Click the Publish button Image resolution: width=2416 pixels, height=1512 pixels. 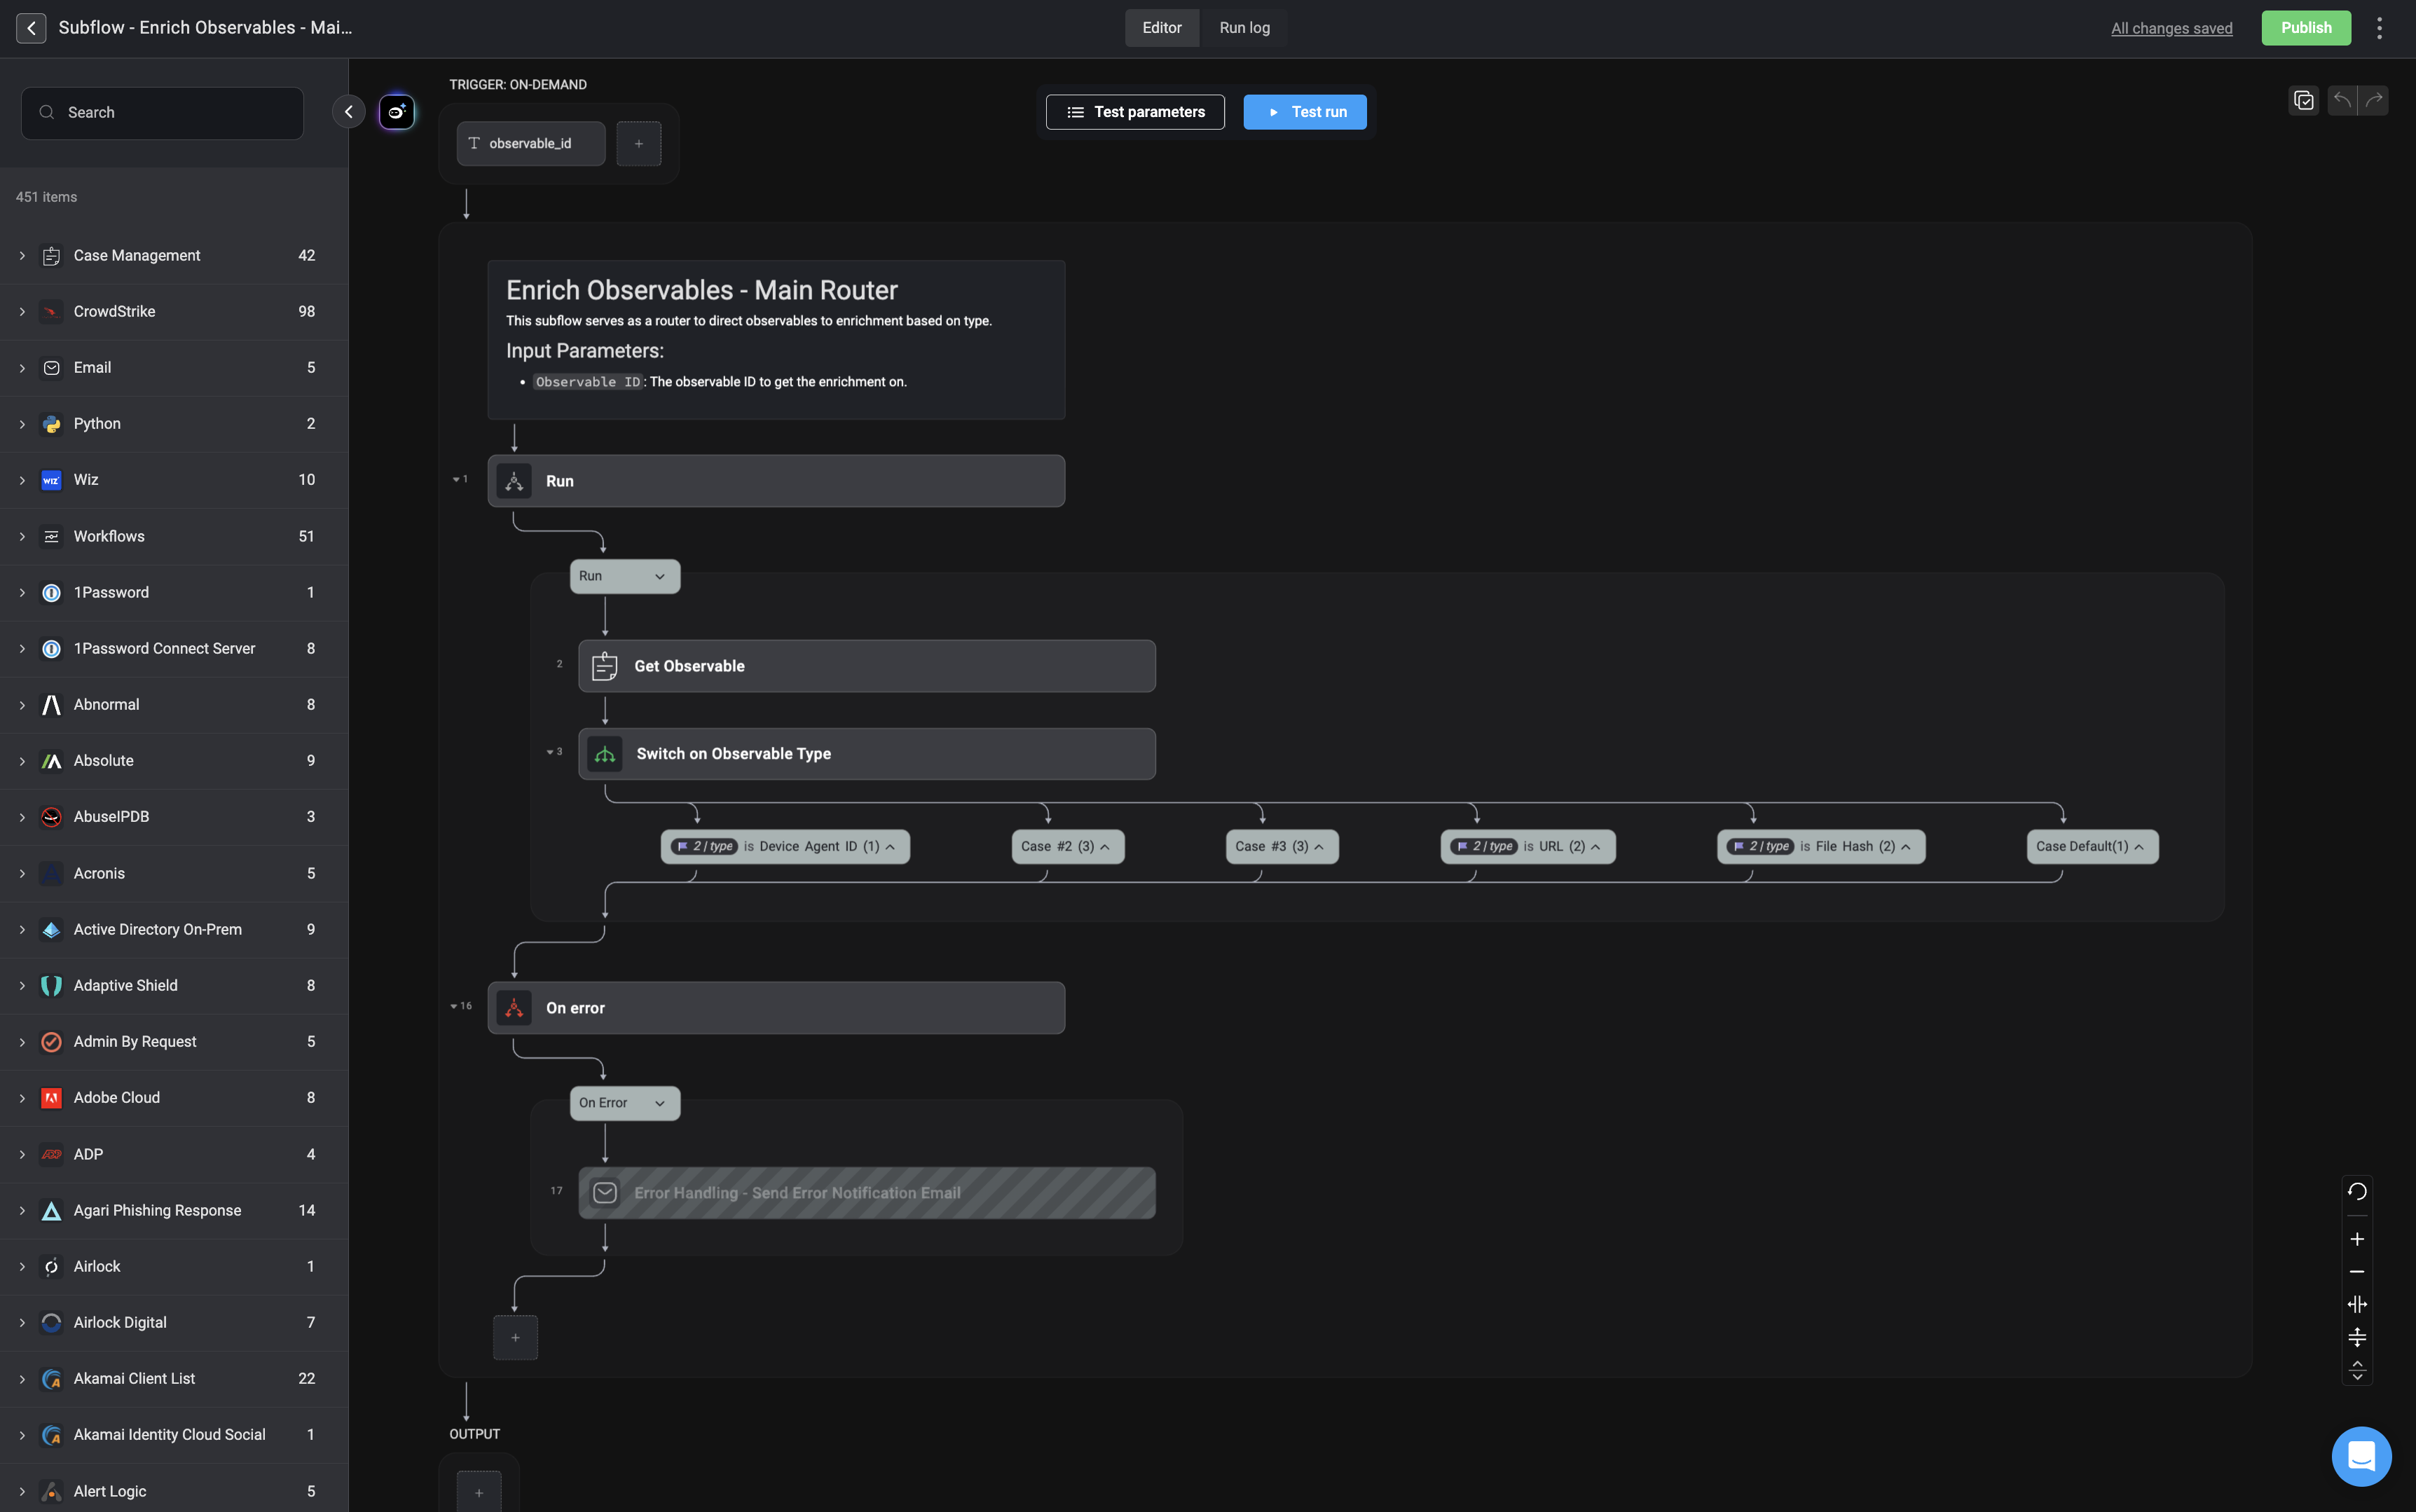coord(2305,28)
